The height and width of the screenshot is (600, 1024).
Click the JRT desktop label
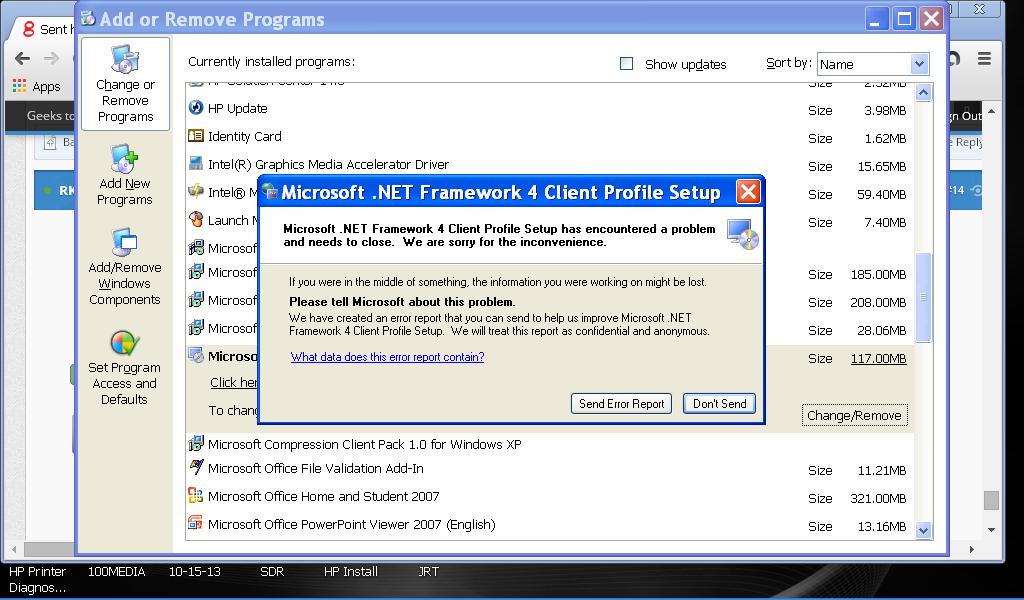pyautogui.click(x=428, y=572)
